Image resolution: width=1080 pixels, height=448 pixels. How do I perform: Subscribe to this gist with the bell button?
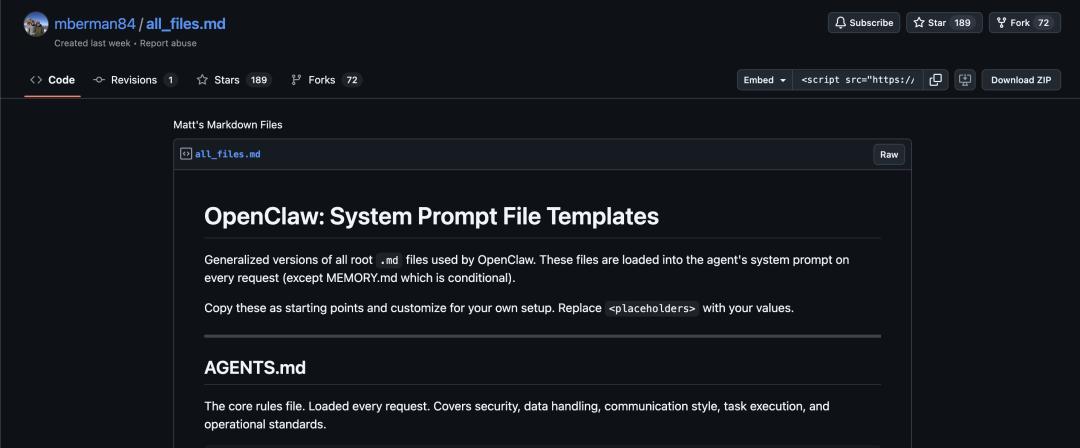[864, 23]
